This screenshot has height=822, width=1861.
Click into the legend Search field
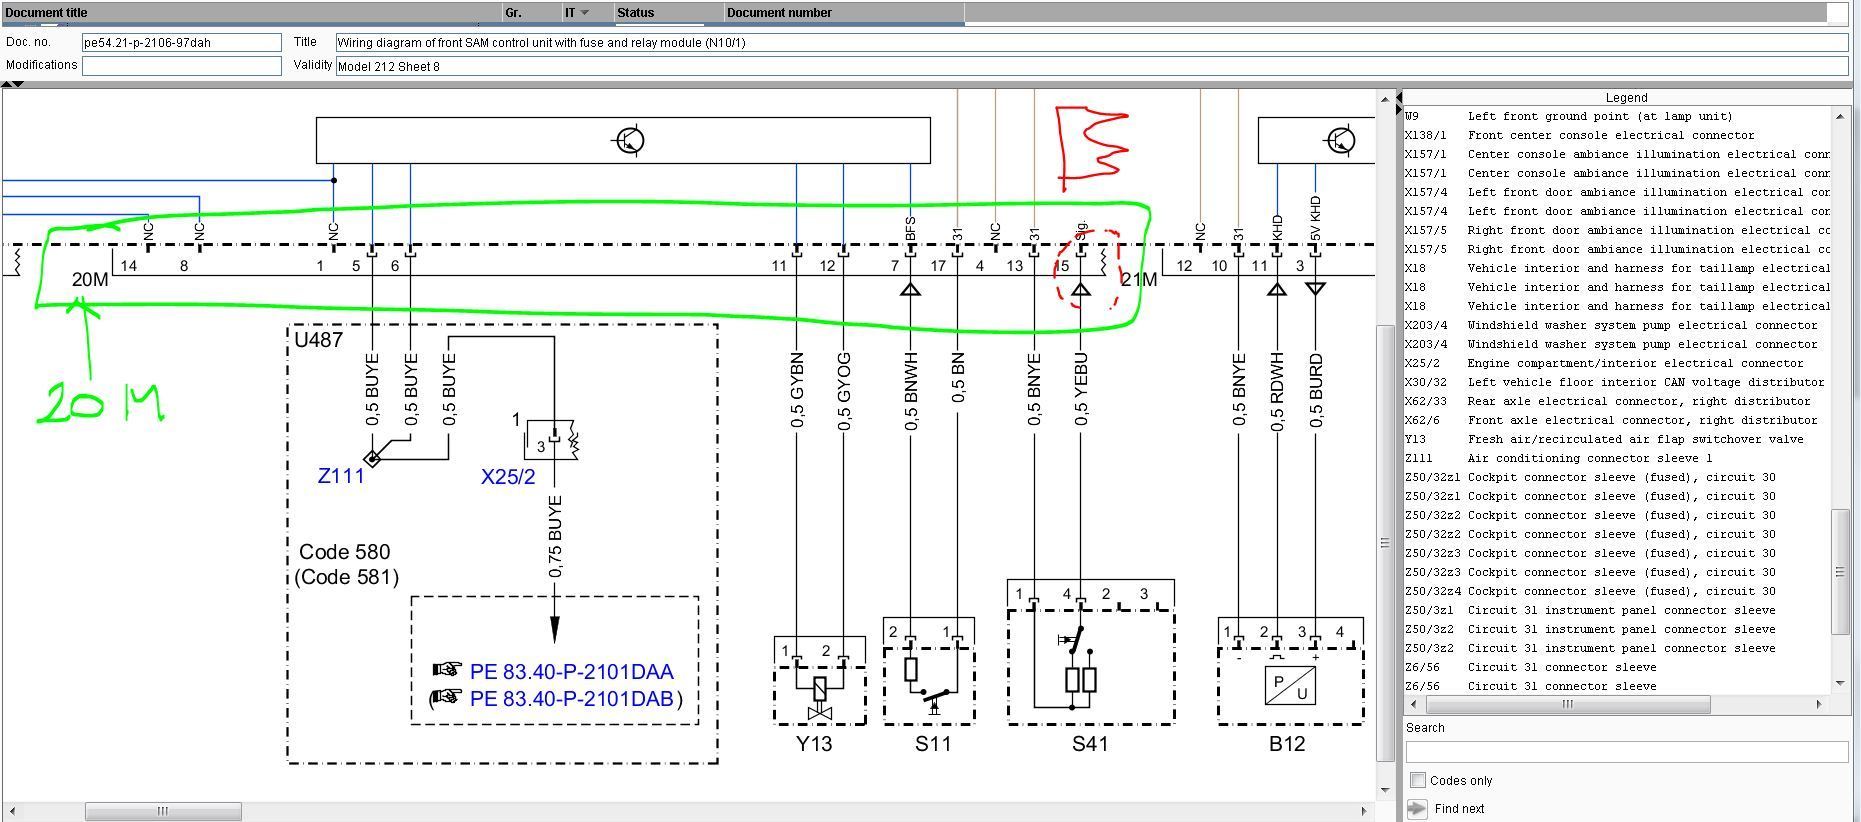coord(1625,752)
